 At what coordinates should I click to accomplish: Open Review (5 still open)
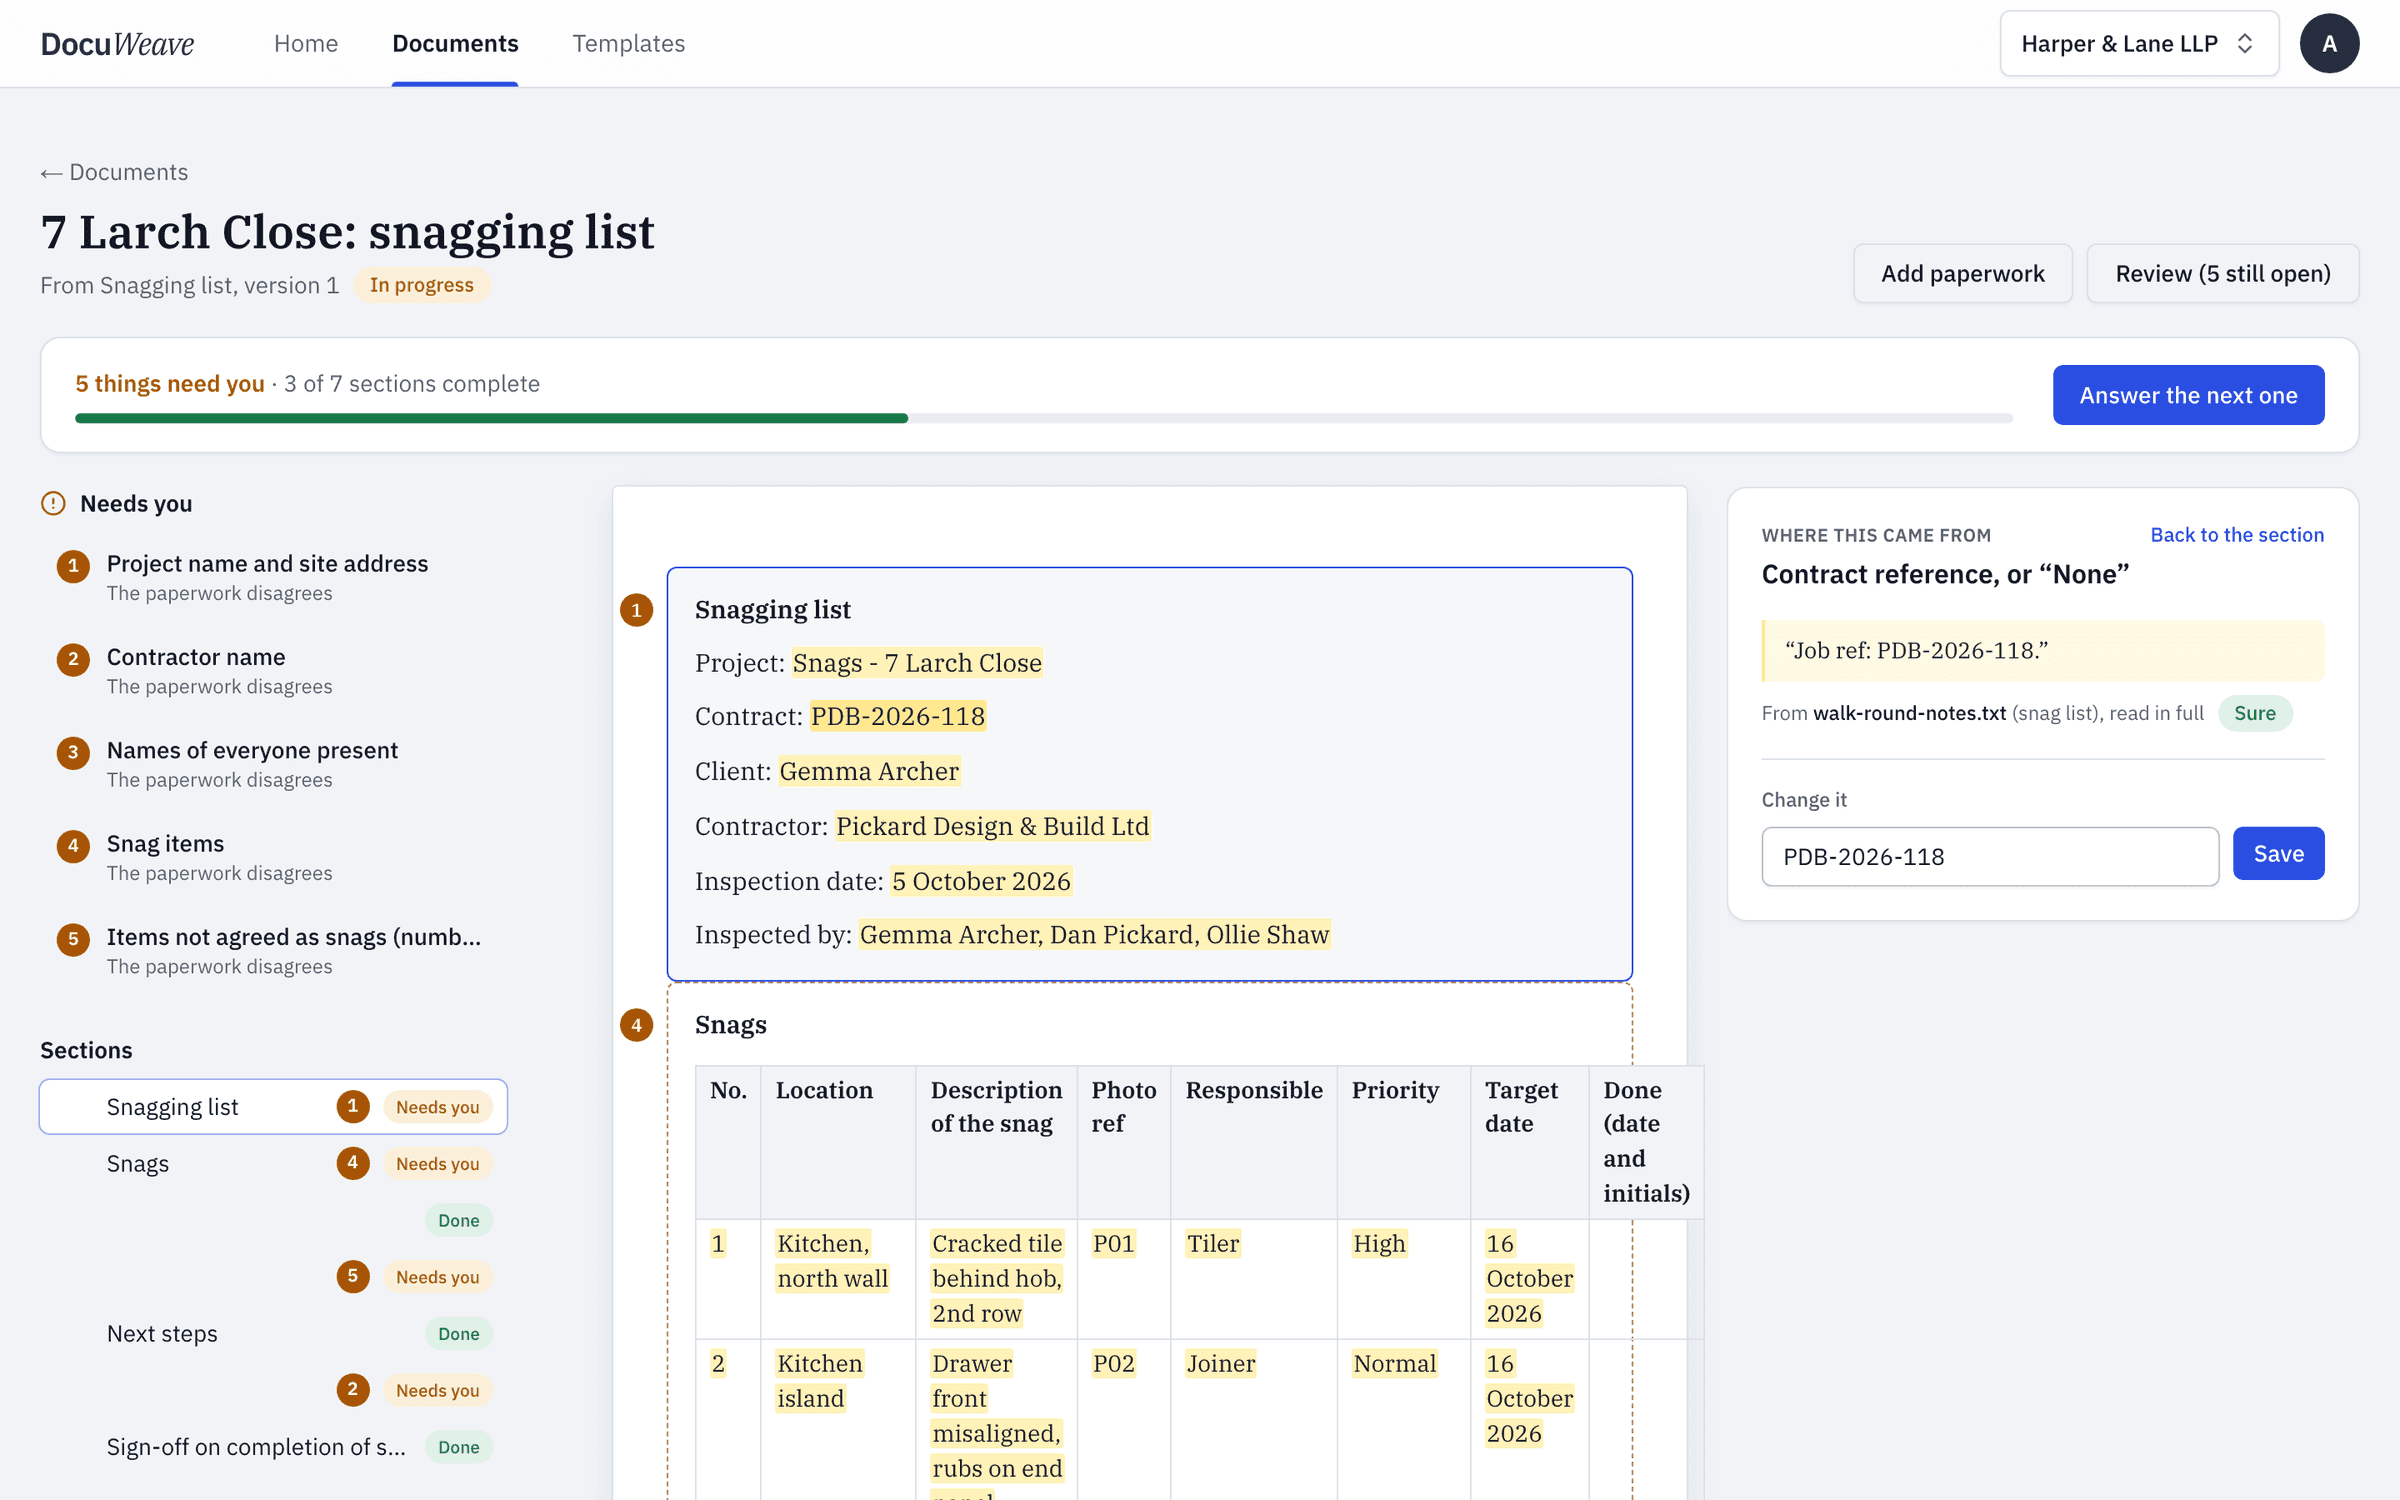(x=2222, y=273)
